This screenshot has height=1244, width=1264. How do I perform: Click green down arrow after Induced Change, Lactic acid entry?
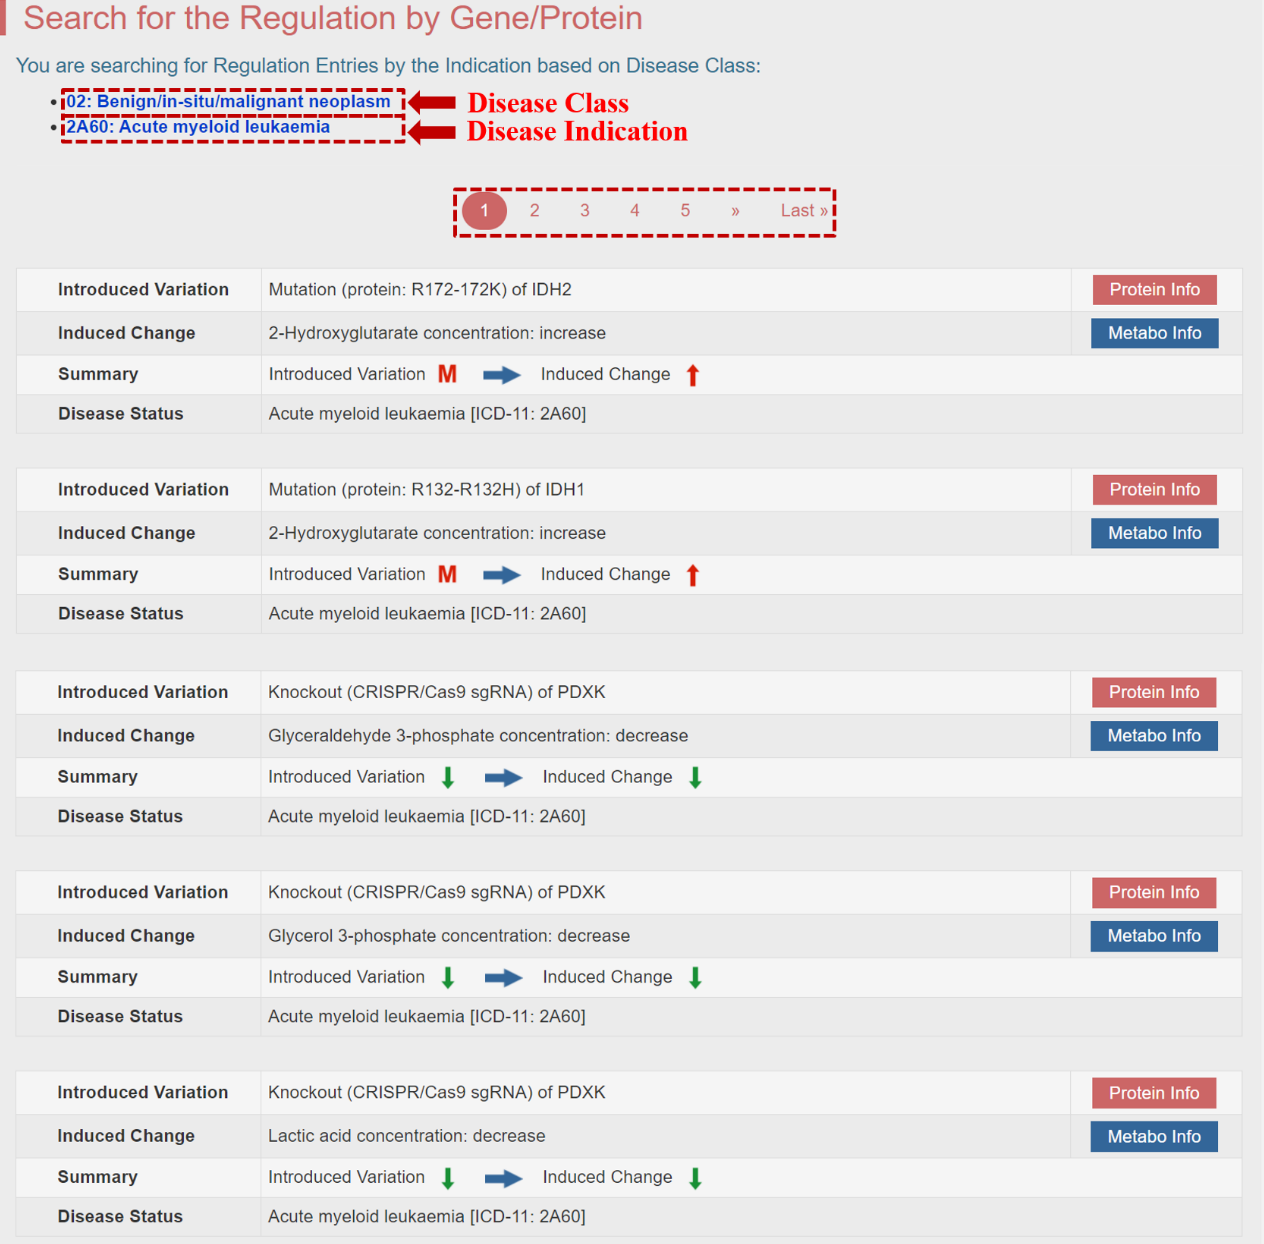tap(695, 1178)
